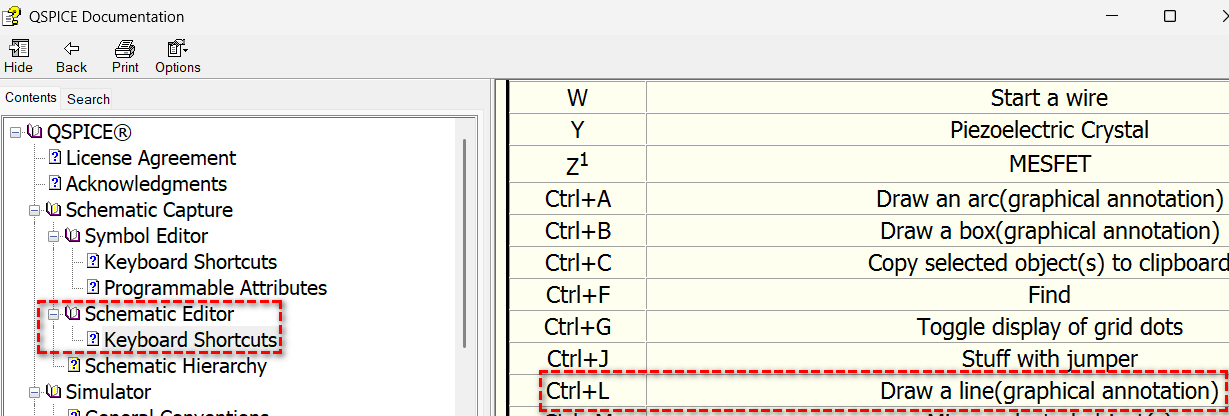Click the Schematic Capture book icon
The width and height of the screenshot is (1229, 416).
(x=54, y=210)
